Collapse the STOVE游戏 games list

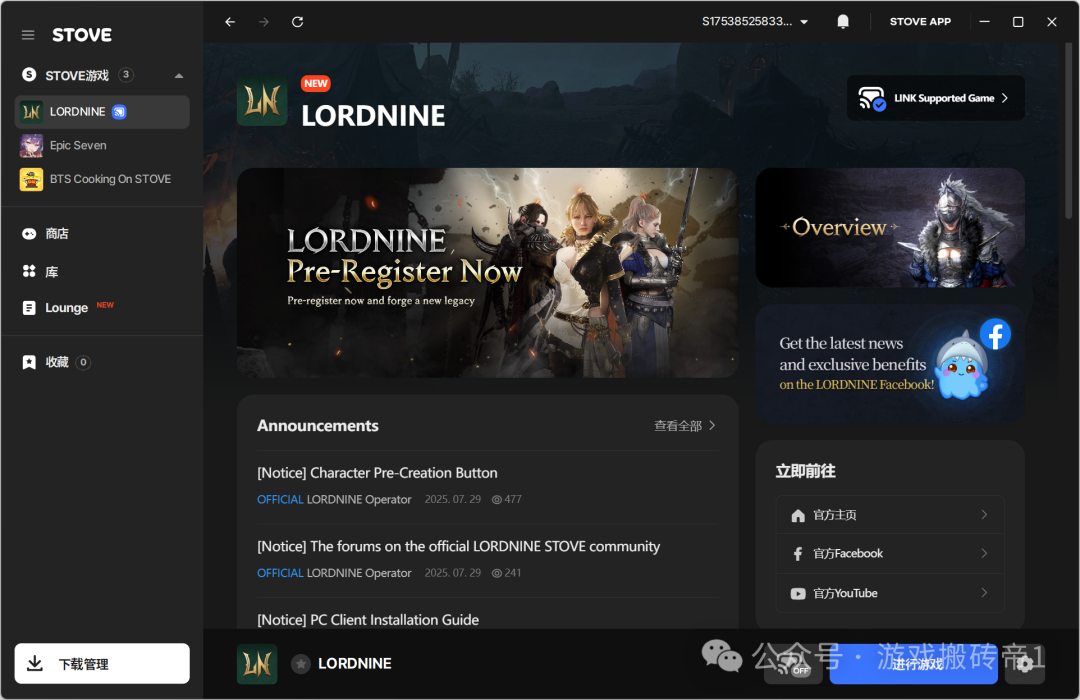pyautogui.click(x=178, y=76)
